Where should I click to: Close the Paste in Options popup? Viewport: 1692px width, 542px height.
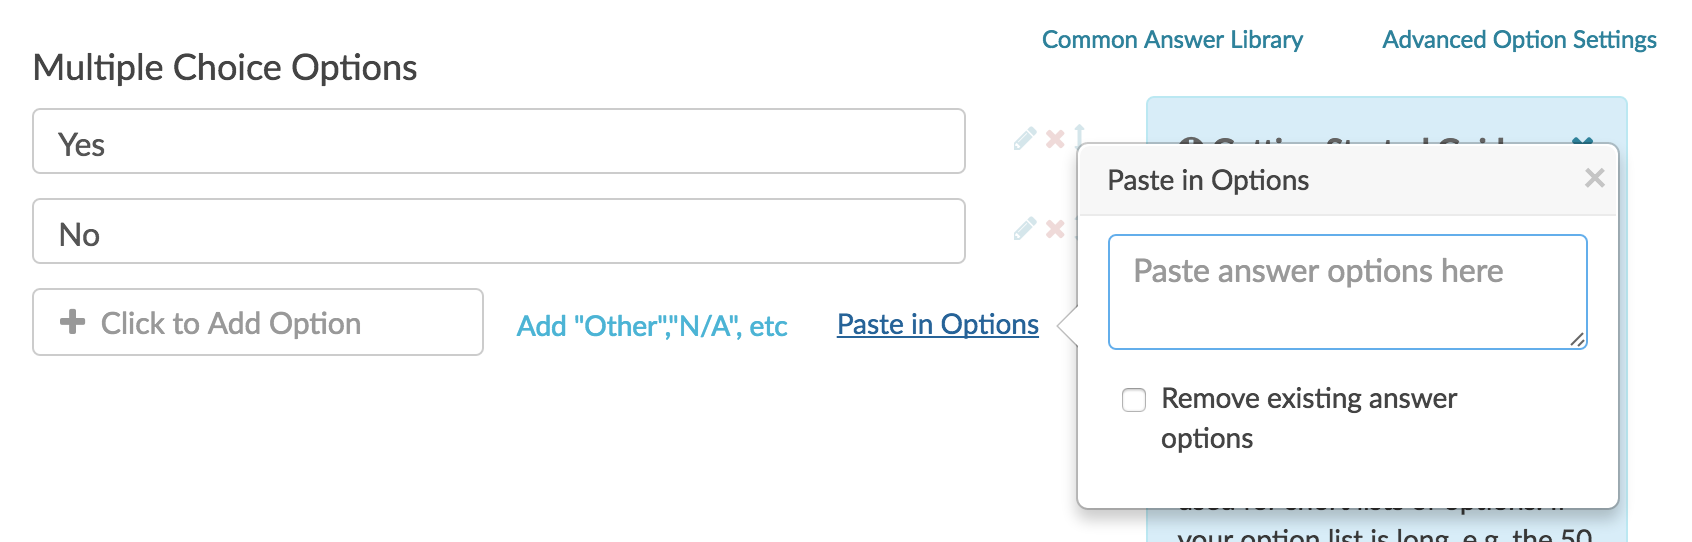click(1594, 178)
